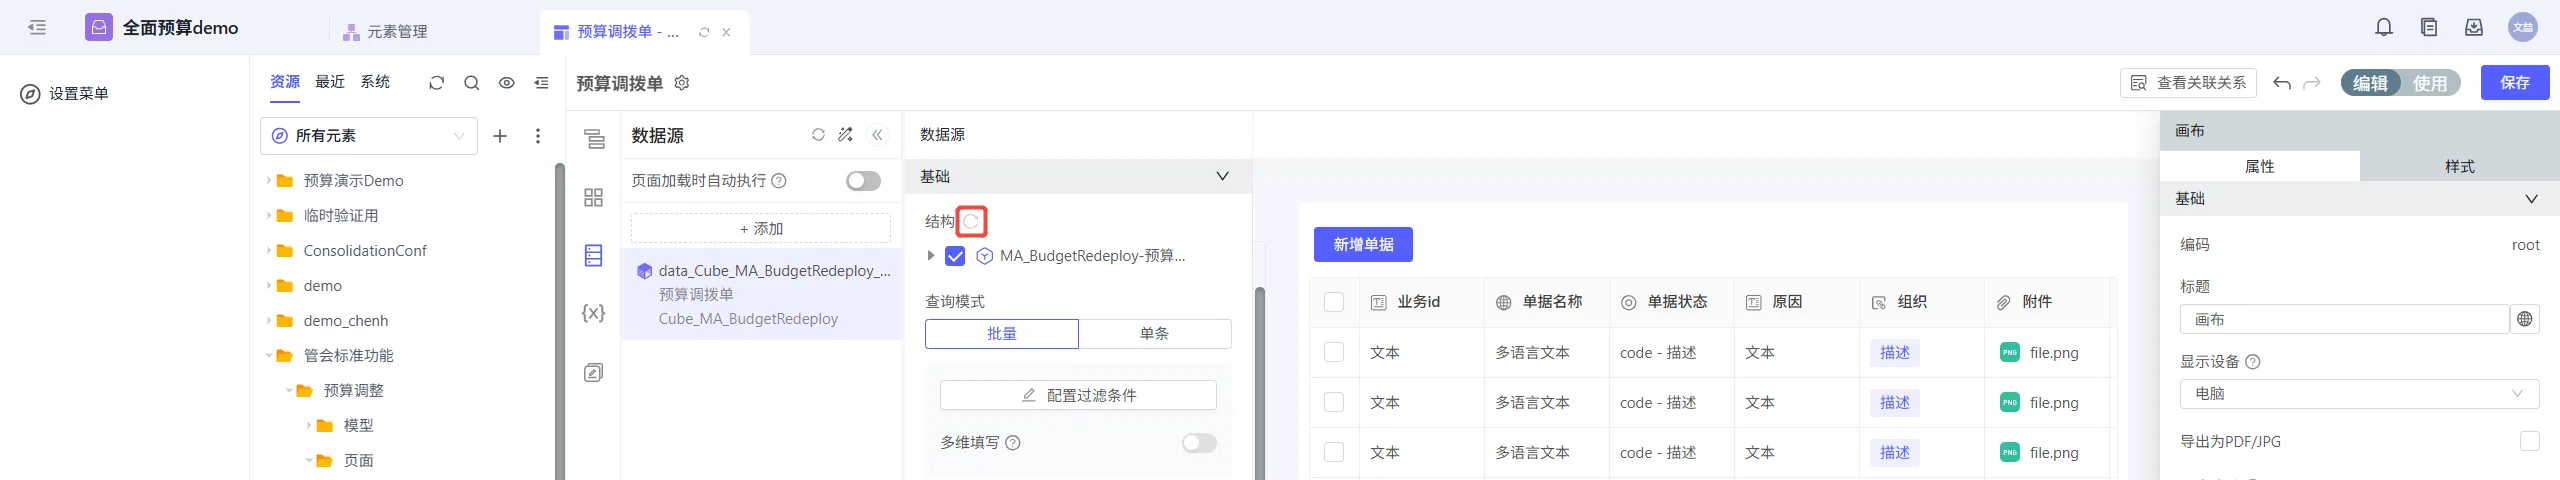The height and width of the screenshot is (480, 2560).
Task: Click the 保存 button
Action: [2515, 83]
